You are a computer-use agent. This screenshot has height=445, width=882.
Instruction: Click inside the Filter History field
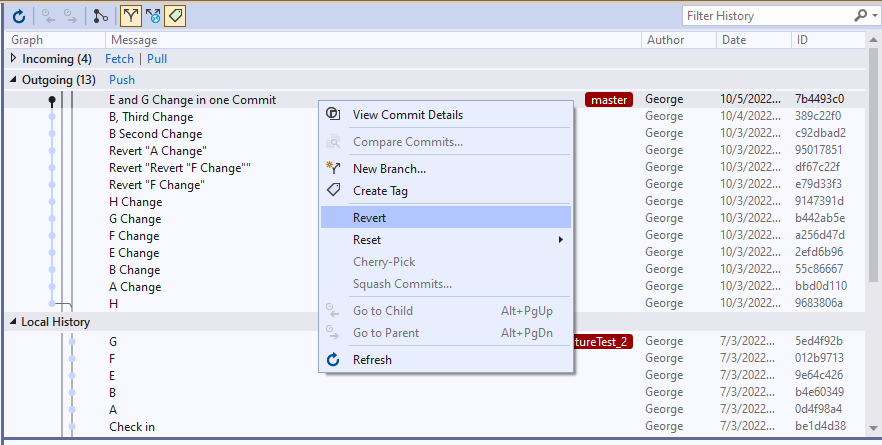[x=765, y=16]
